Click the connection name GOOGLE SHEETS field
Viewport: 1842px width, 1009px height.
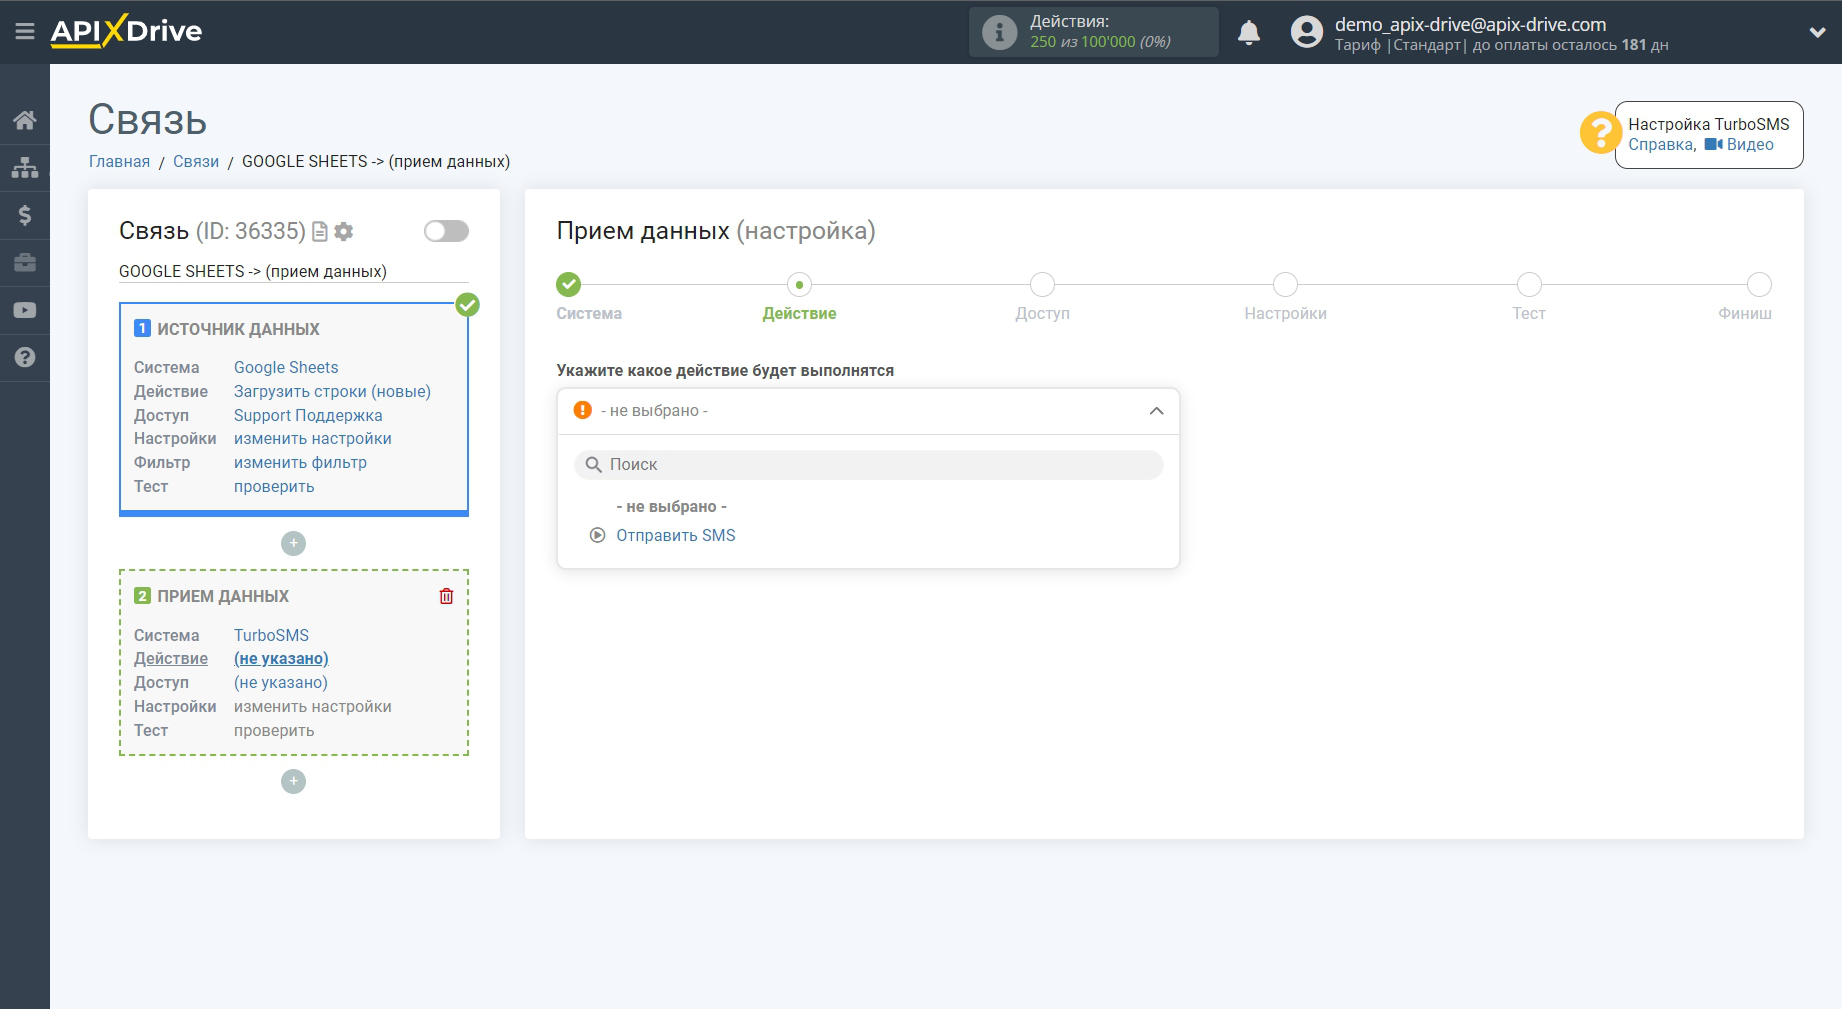click(293, 272)
